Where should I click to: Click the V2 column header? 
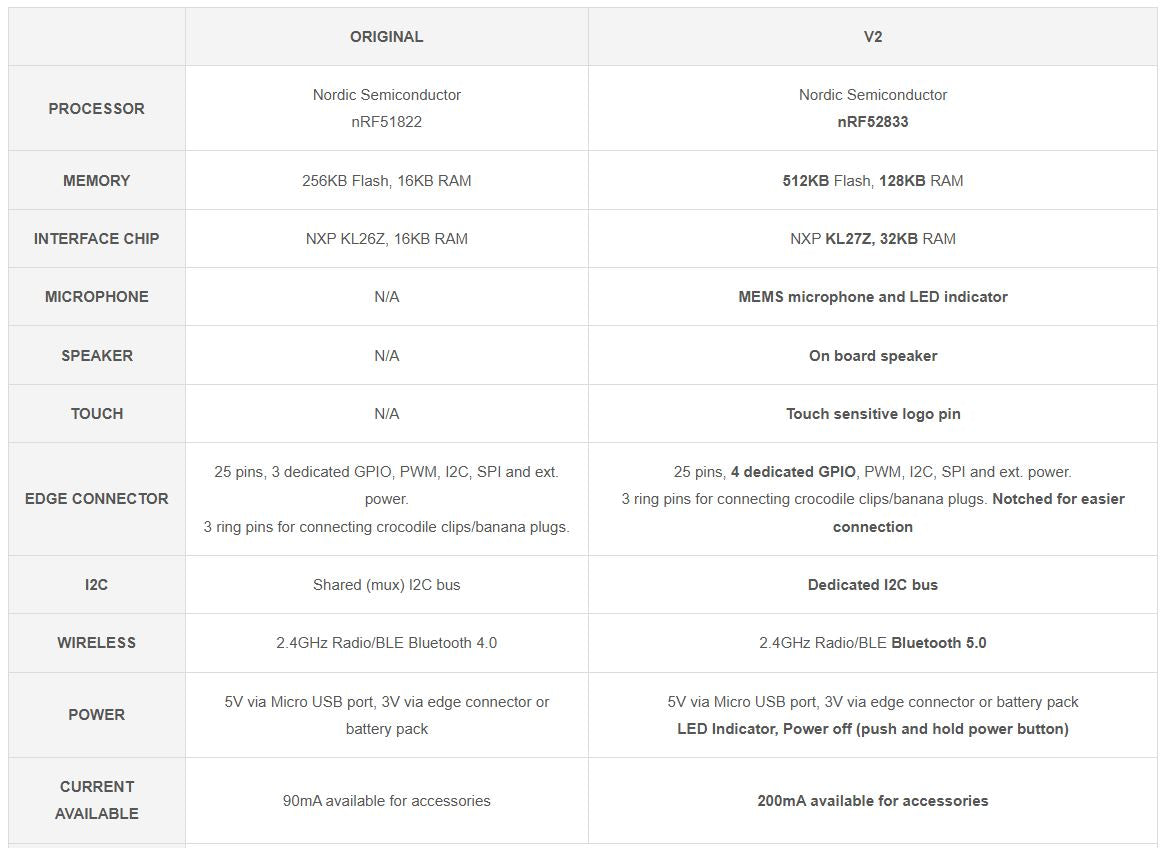872,37
